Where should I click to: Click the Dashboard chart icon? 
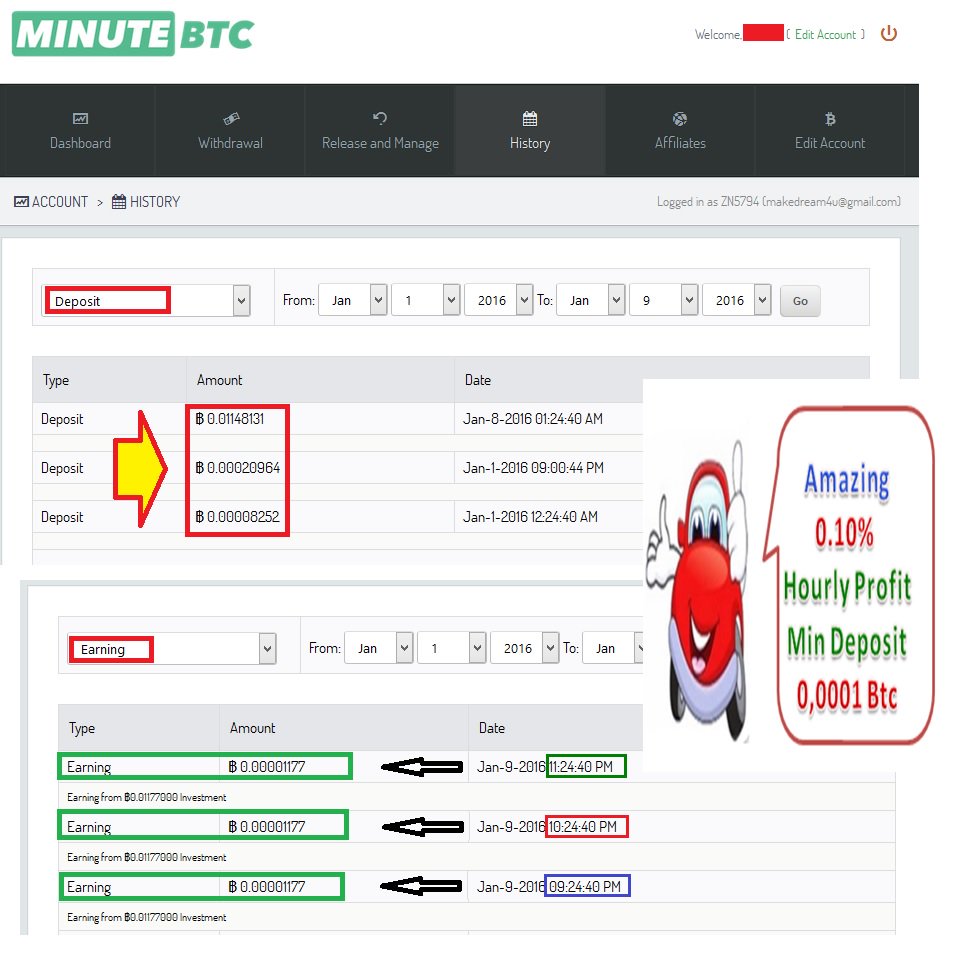(x=81, y=118)
